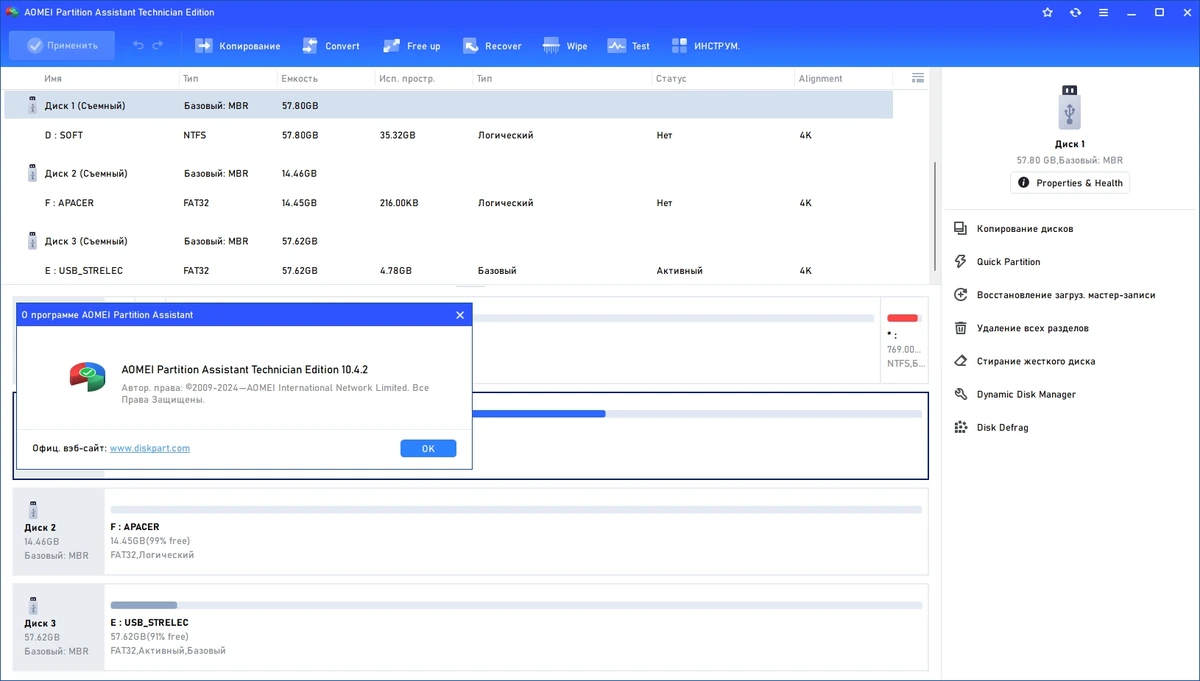The image size is (1200, 681).
Task: Open the Convert toolbar menu
Action: 330,46
